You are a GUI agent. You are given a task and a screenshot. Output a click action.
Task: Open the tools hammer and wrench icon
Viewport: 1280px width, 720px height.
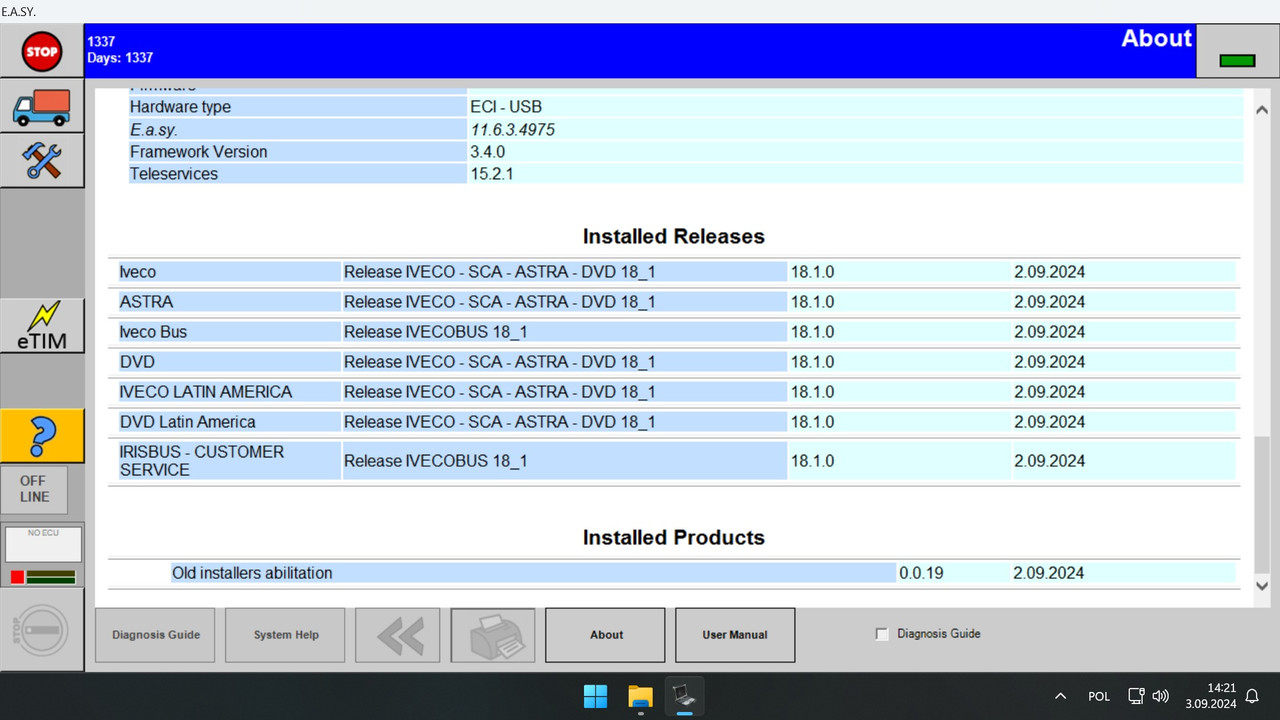pos(42,161)
